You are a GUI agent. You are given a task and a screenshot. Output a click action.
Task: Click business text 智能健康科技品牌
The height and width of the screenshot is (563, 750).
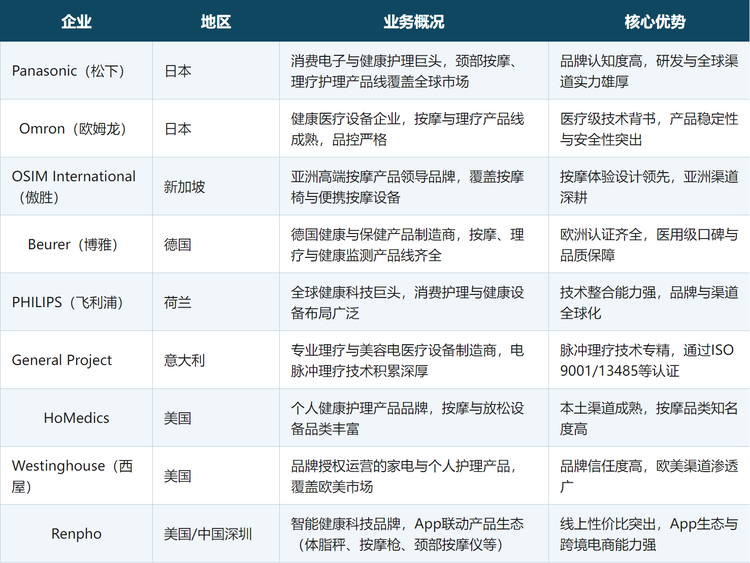345,524
